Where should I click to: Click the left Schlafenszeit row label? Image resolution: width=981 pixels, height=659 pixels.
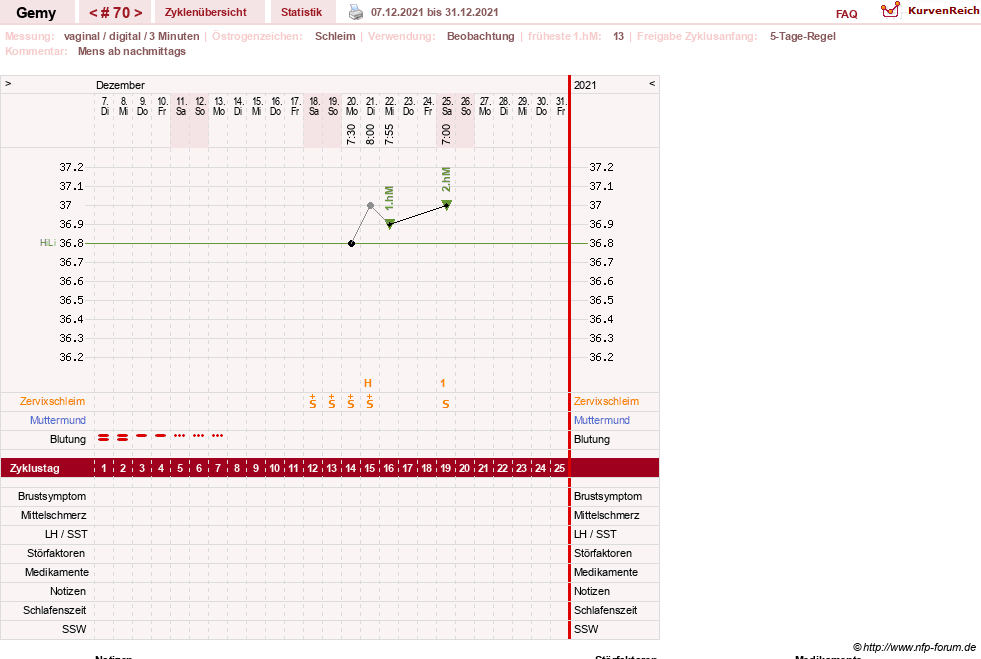55,610
